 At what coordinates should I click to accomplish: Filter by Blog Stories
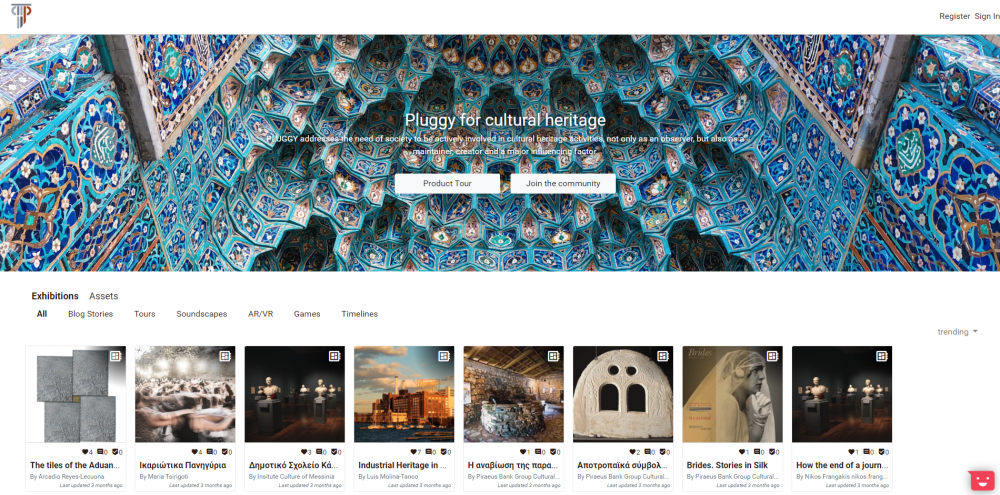tap(91, 314)
